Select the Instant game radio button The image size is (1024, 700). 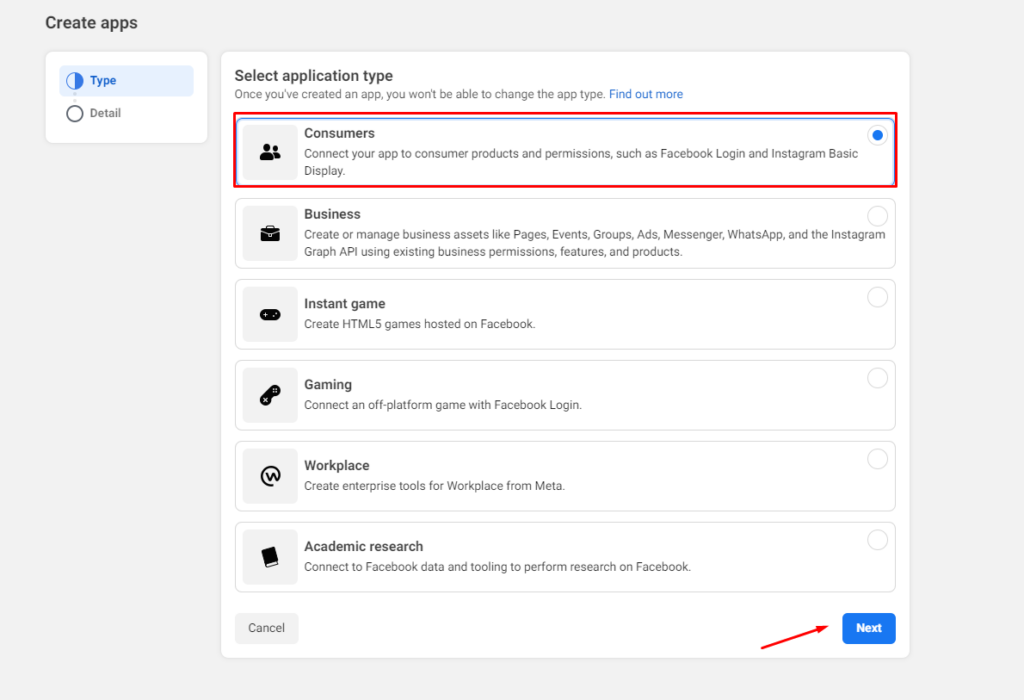[x=877, y=296]
